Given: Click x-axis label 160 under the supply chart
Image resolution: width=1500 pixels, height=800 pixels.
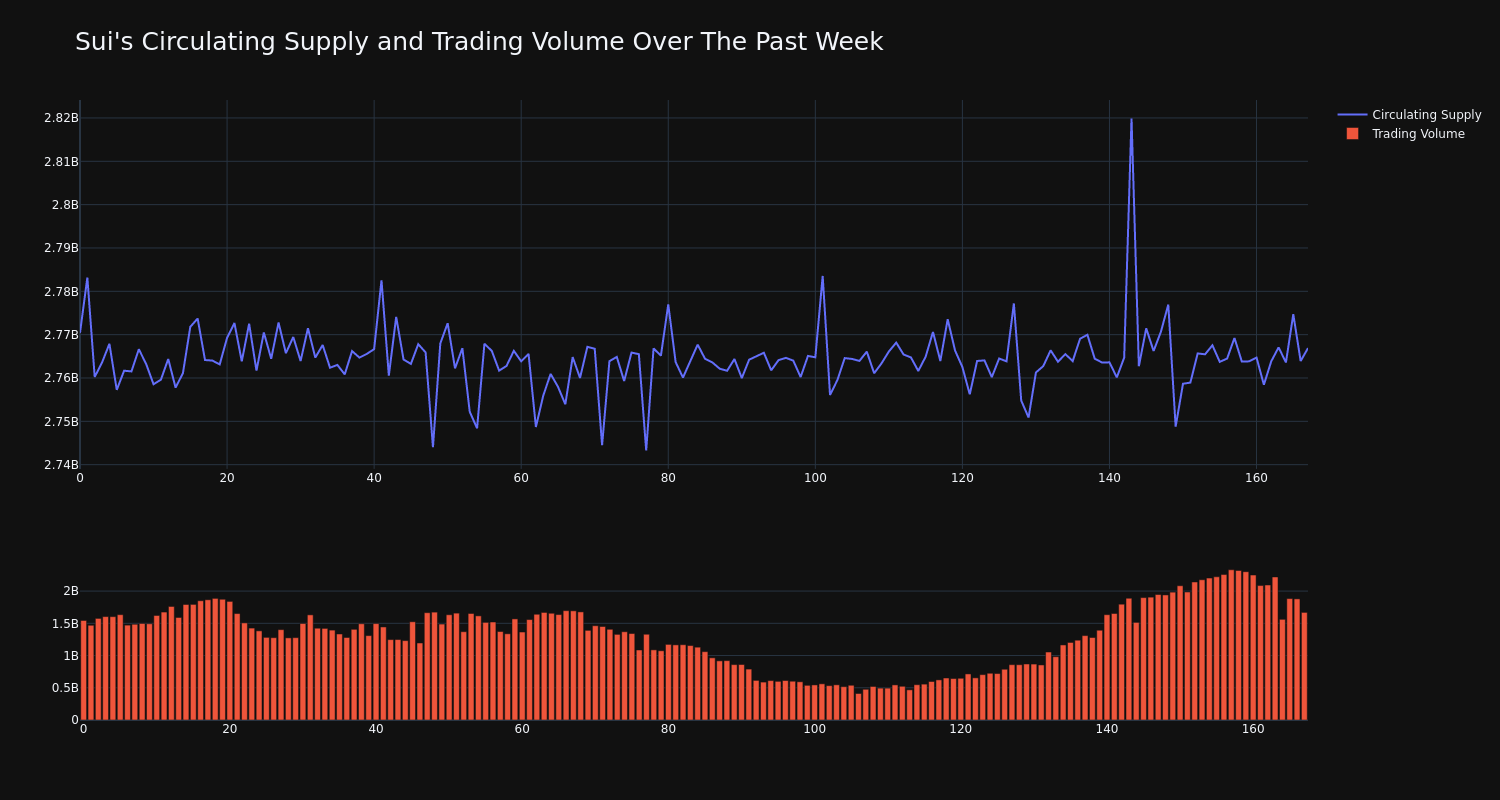Looking at the screenshot, I should pyautogui.click(x=1256, y=478).
